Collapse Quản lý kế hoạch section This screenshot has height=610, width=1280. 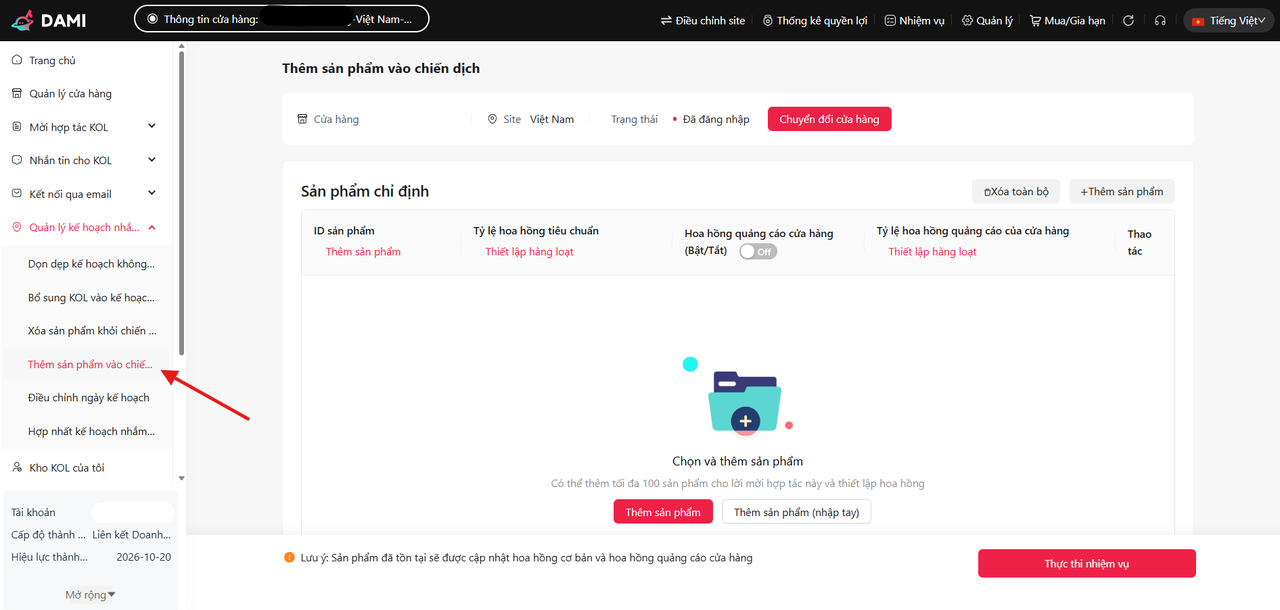pos(152,228)
